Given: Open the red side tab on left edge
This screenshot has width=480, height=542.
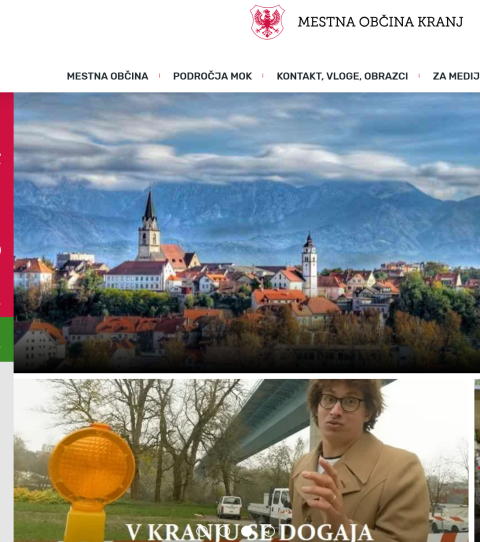Looking at the screenshot, I should (7, 204).
